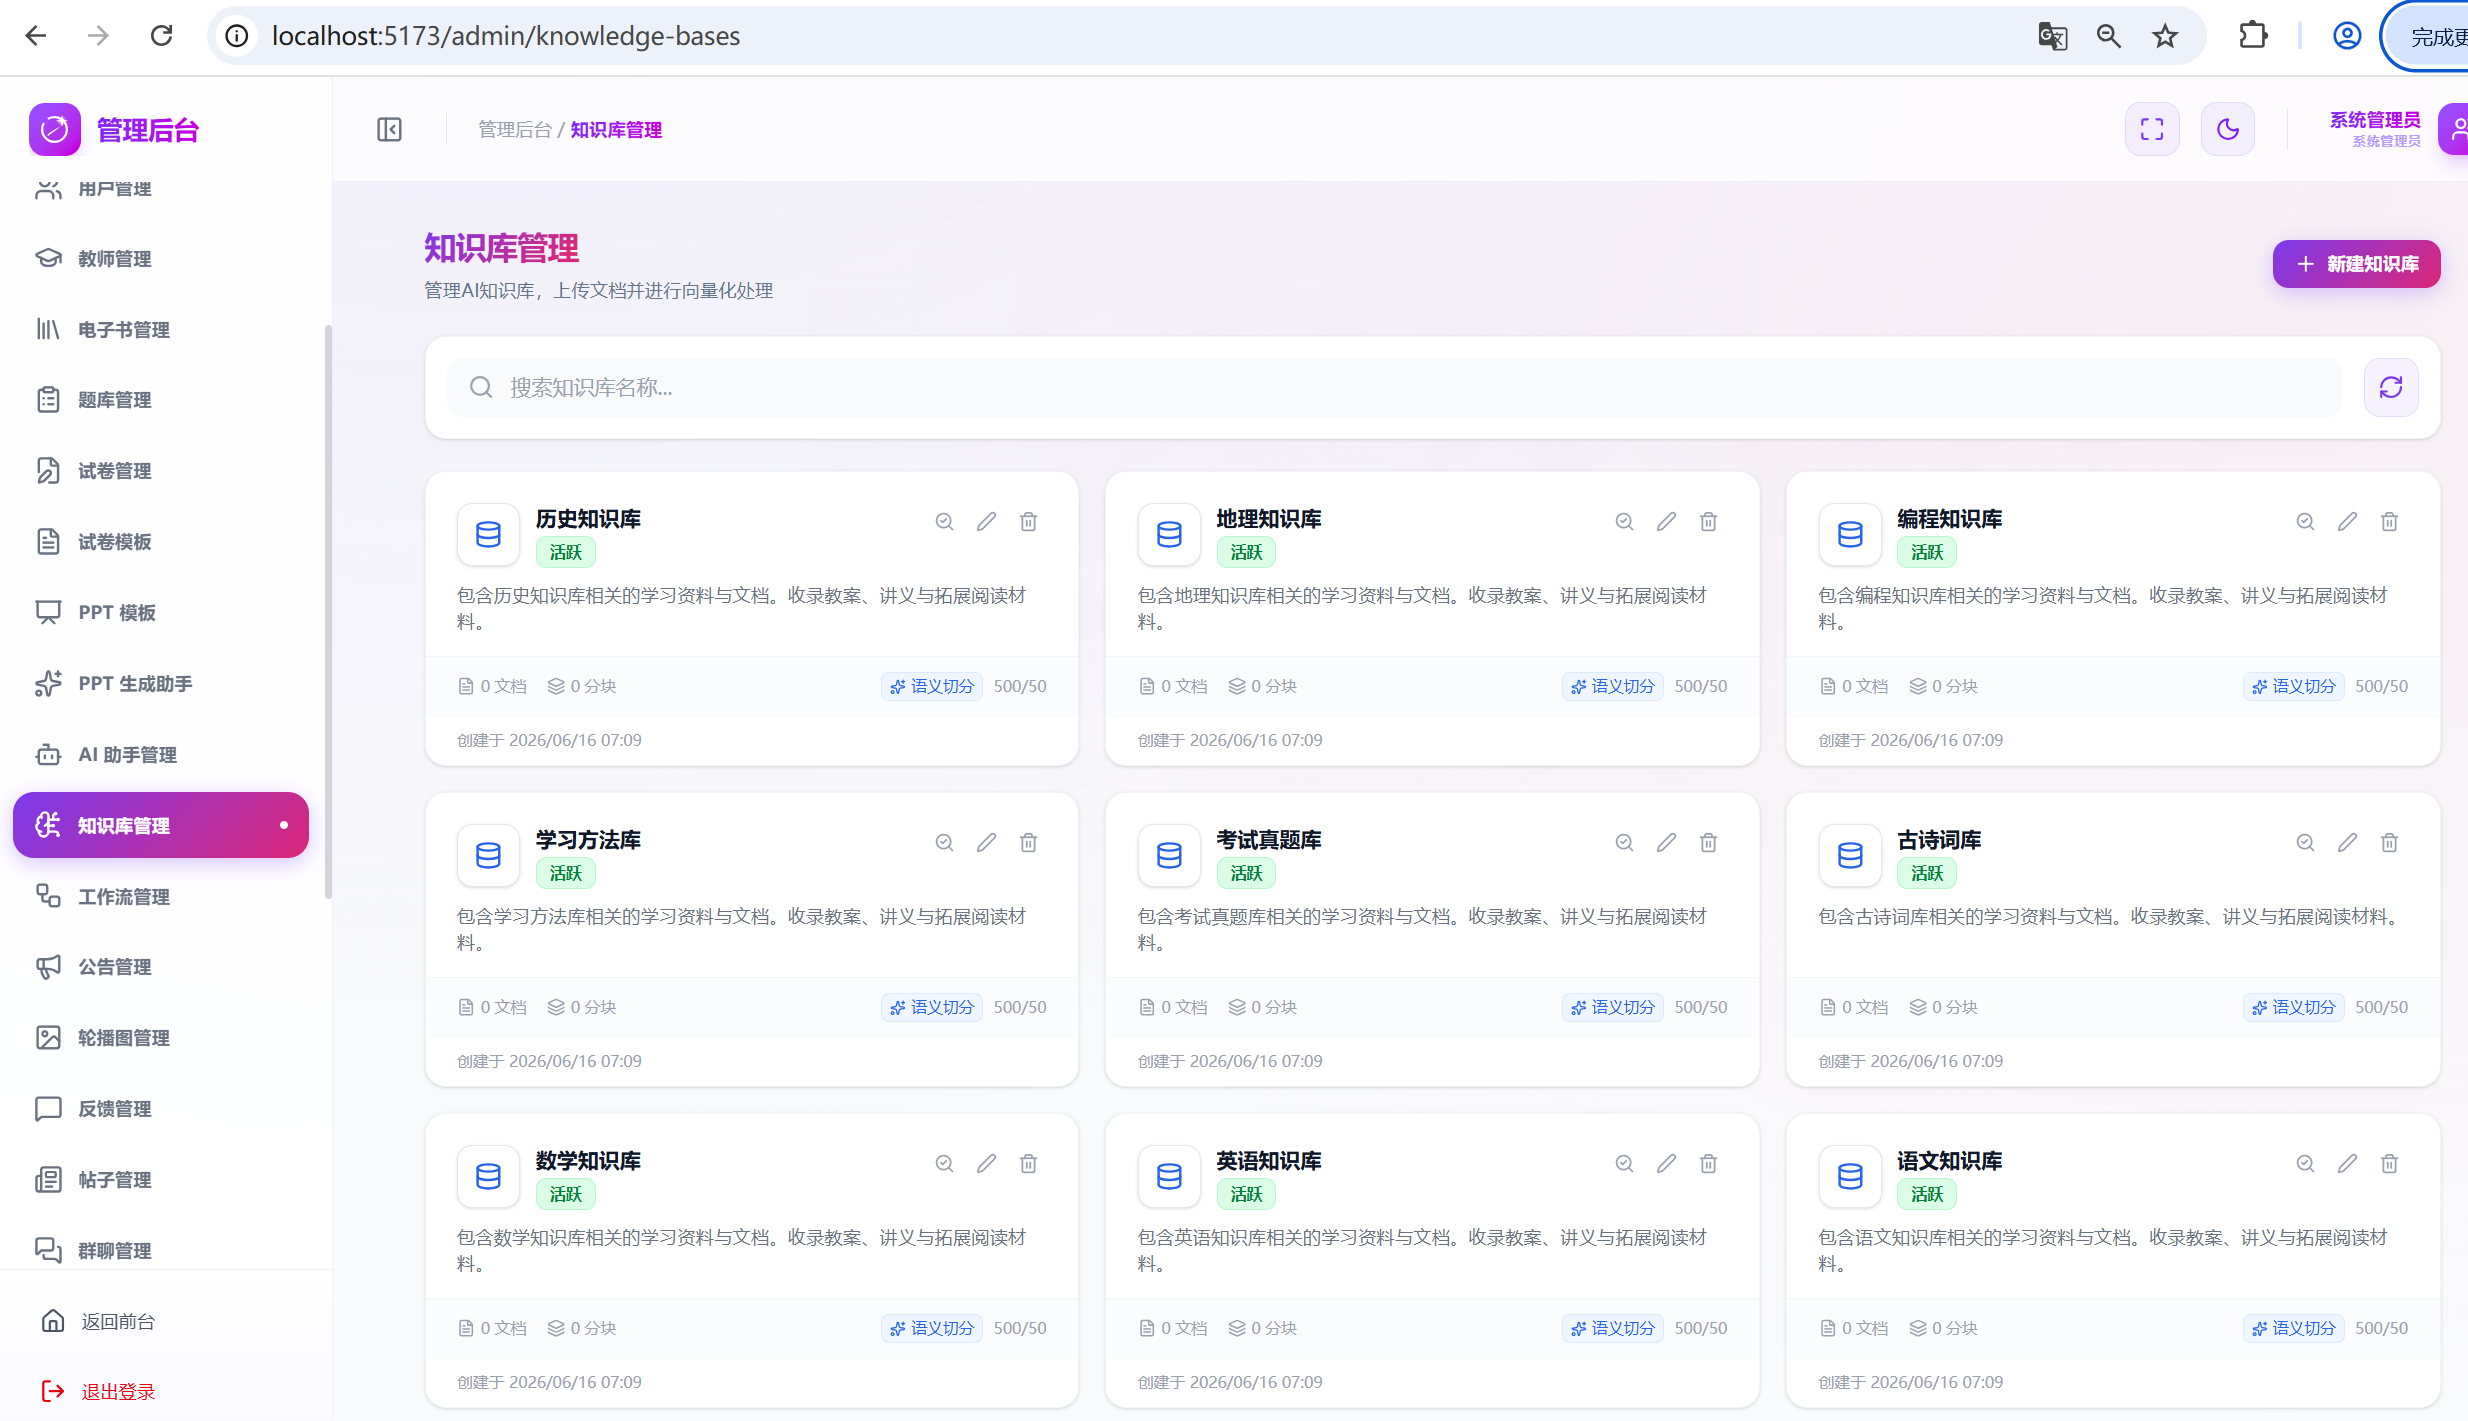Go to AI 助手管理 in sidebar
Screen dimensions: 2468x1421
[160, 754]
